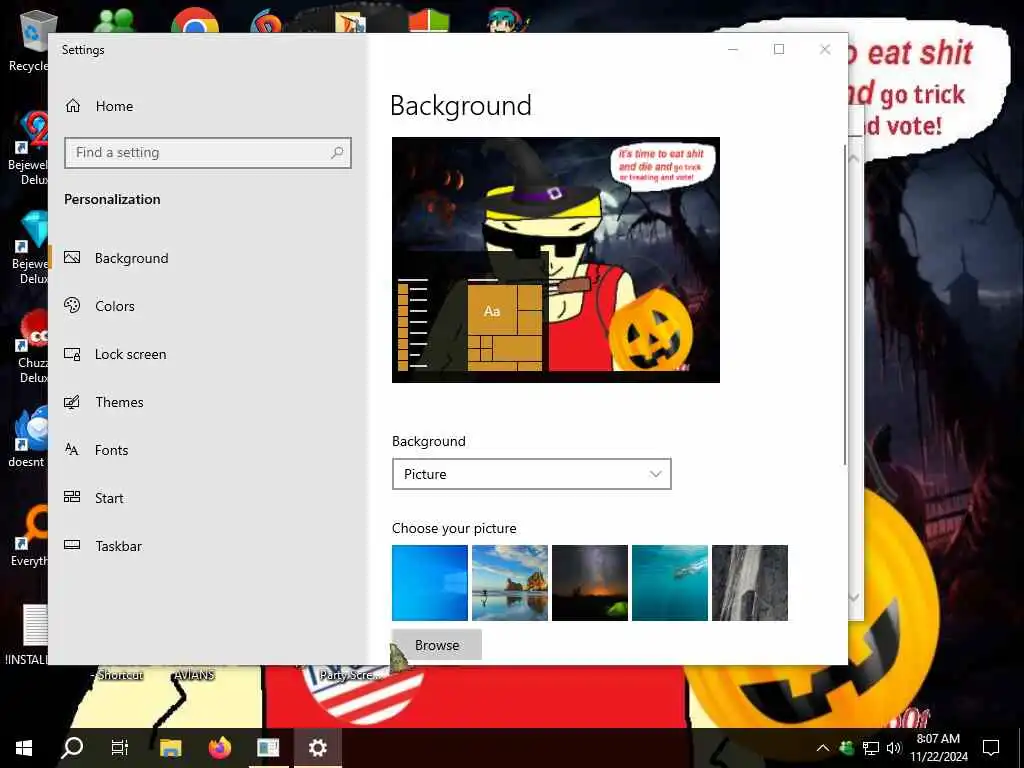Click the Browse button
This screenshot has width=1024, height=768.
(x=437, y=645)
